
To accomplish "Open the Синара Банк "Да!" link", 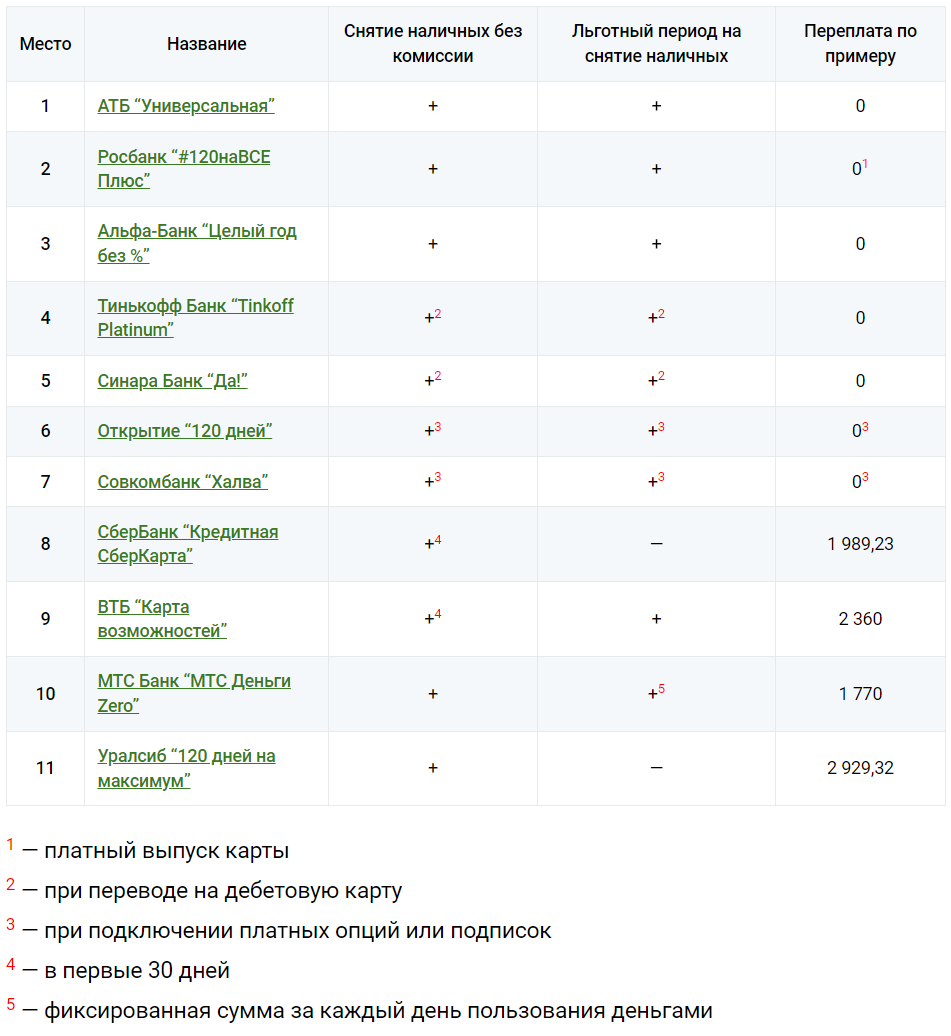I will click(172, 381).
